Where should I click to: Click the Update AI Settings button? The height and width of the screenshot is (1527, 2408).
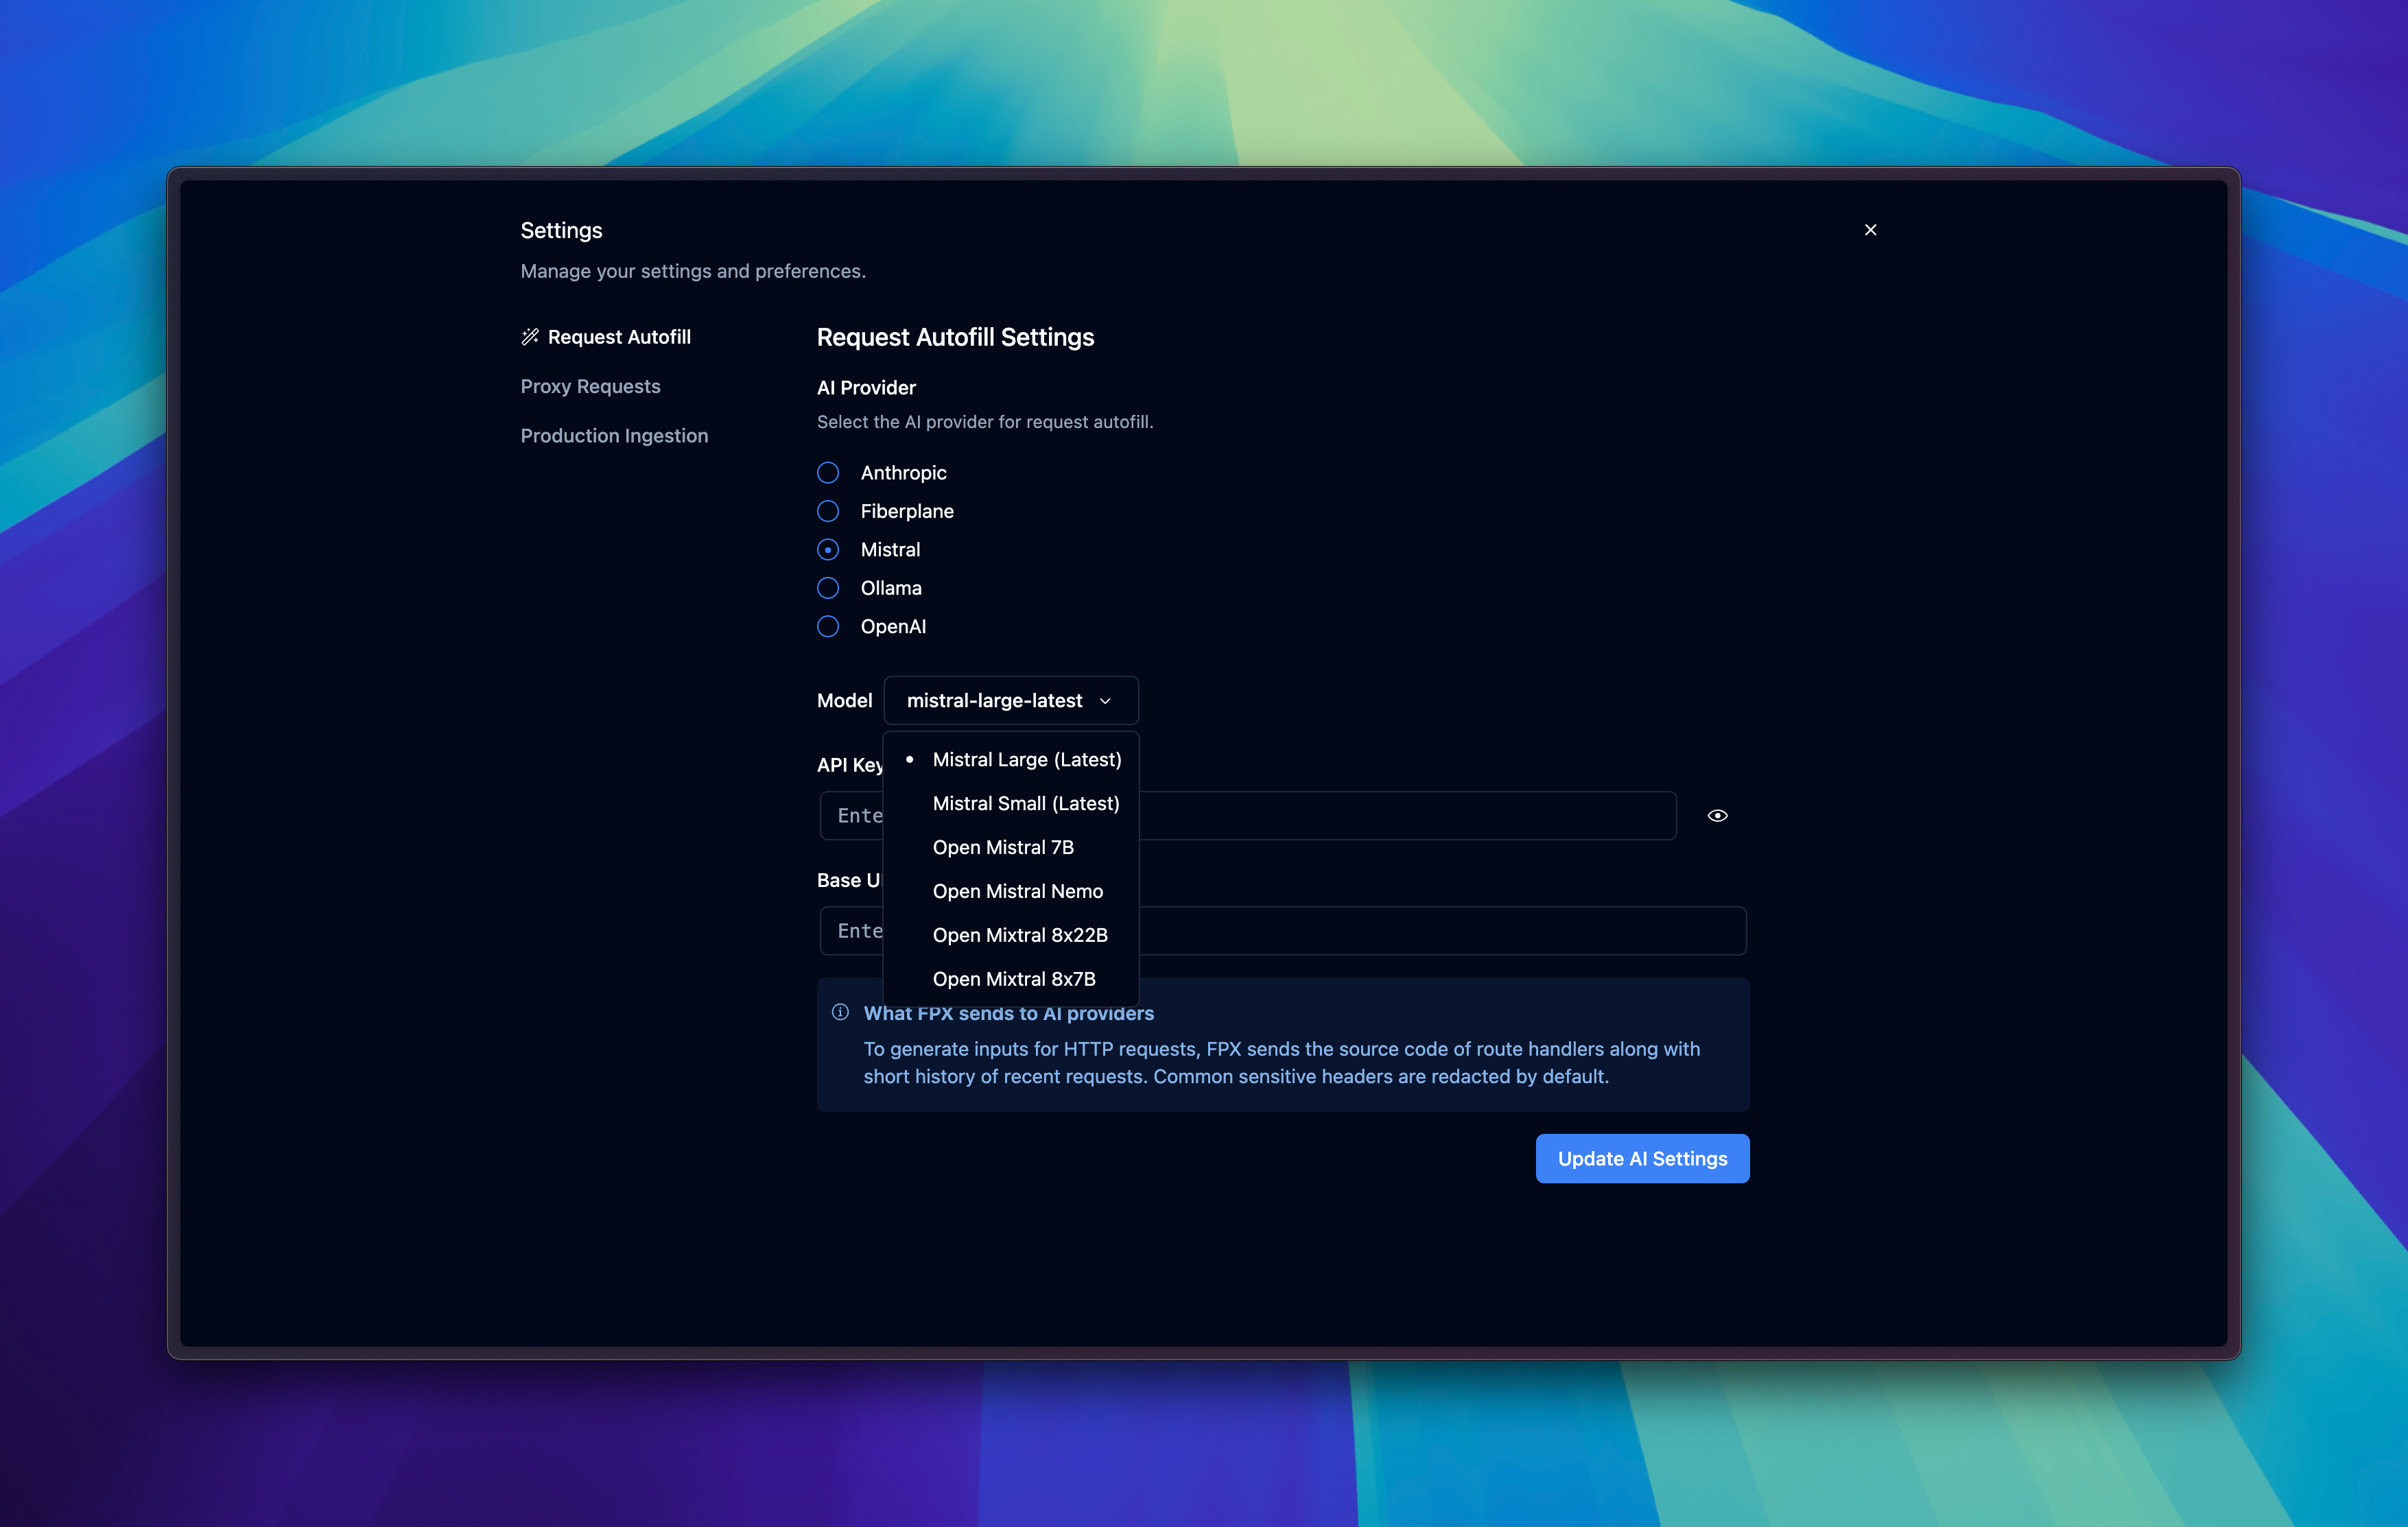pyautogui.click(x=1641, y=1158)
